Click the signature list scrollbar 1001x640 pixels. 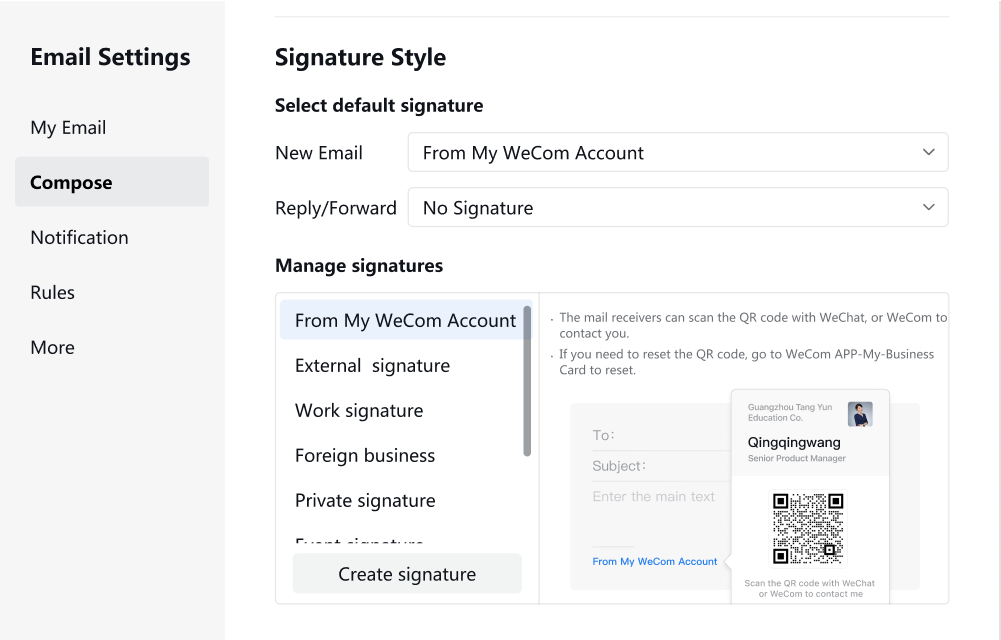527,381
